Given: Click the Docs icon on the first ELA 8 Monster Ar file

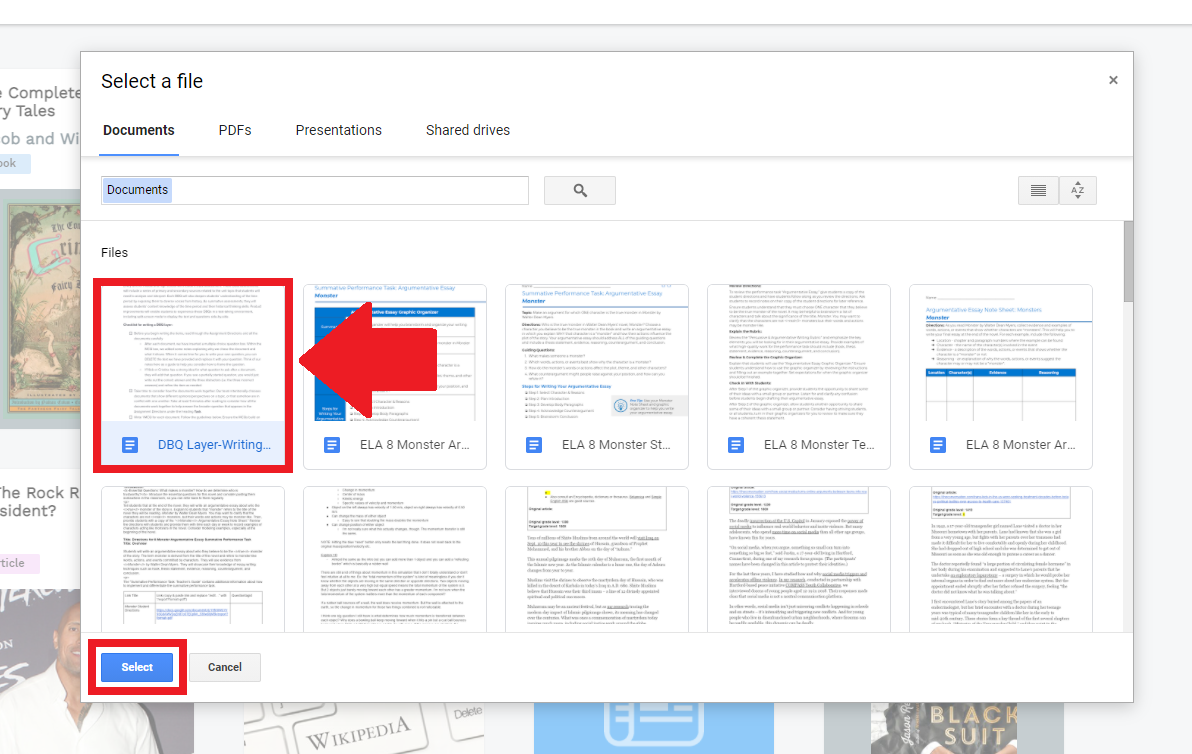Looking at the screenshot, I should point(332,444).
